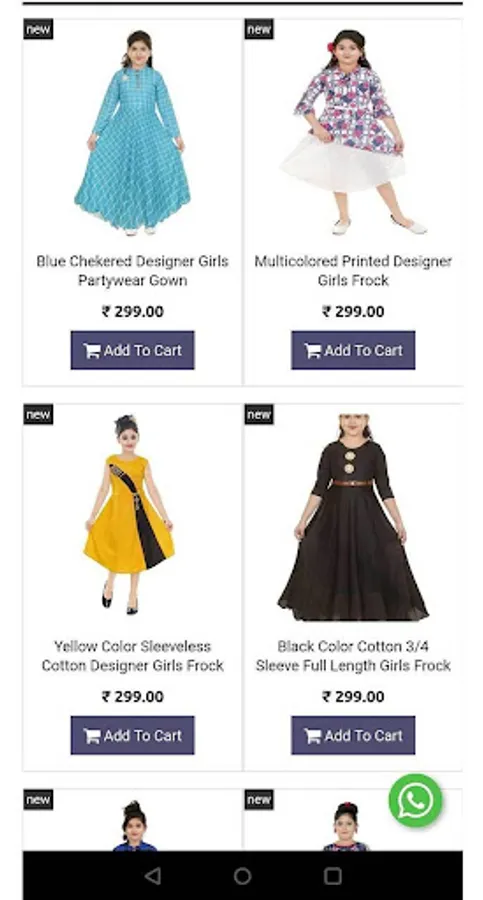Add Yellow Sleeveless Frock to cart
483x900 pixels.
133,735
